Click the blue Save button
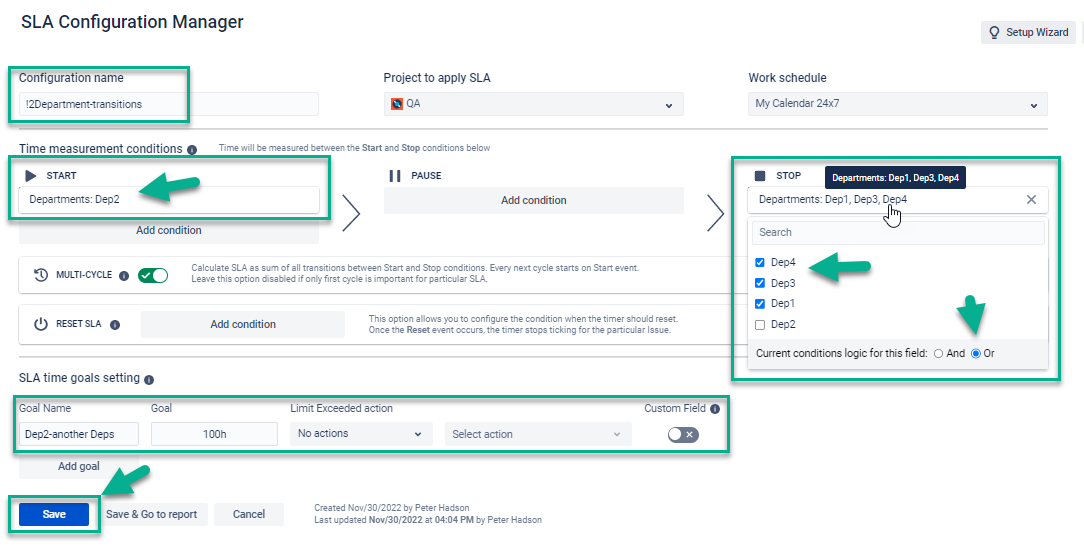The image size is (1084, 545). pyautogui.click(x=54, y=514)
